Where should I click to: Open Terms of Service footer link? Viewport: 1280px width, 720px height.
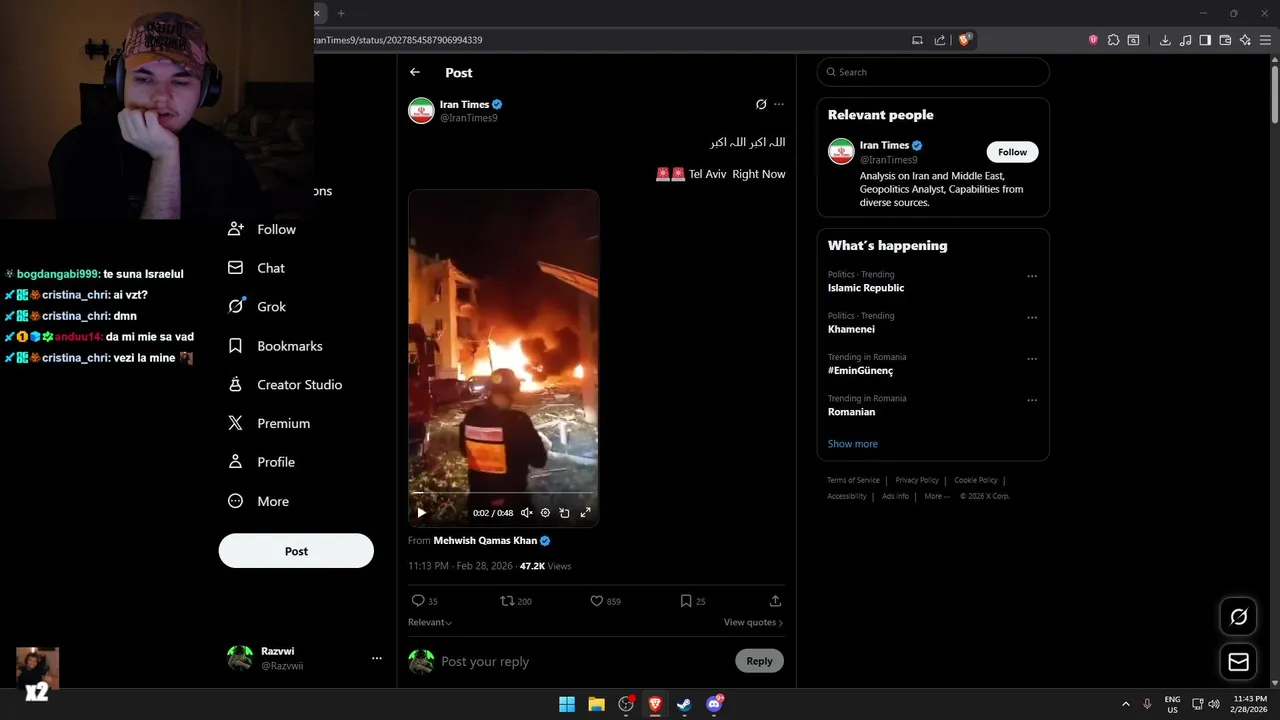(853, 480)
